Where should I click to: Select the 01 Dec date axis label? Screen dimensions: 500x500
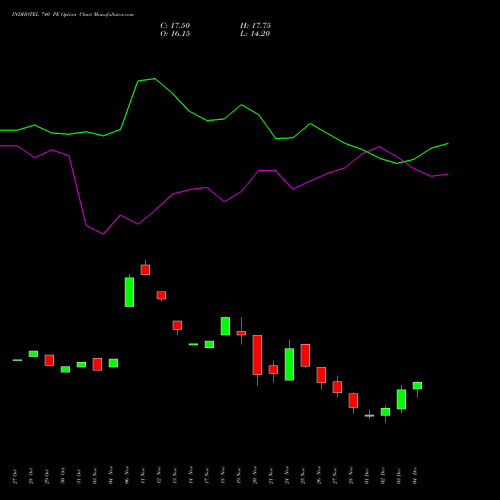(367, 475)
